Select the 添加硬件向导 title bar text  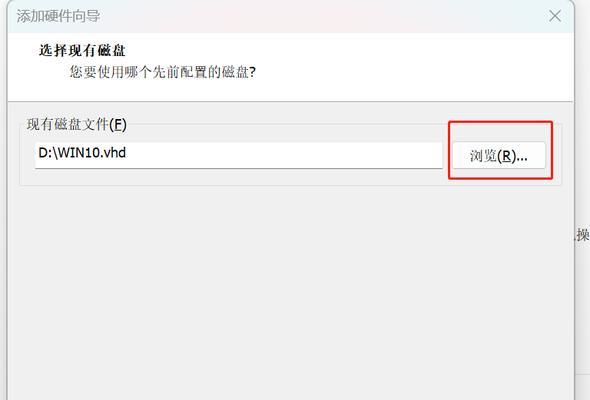[x=58, y=16]
